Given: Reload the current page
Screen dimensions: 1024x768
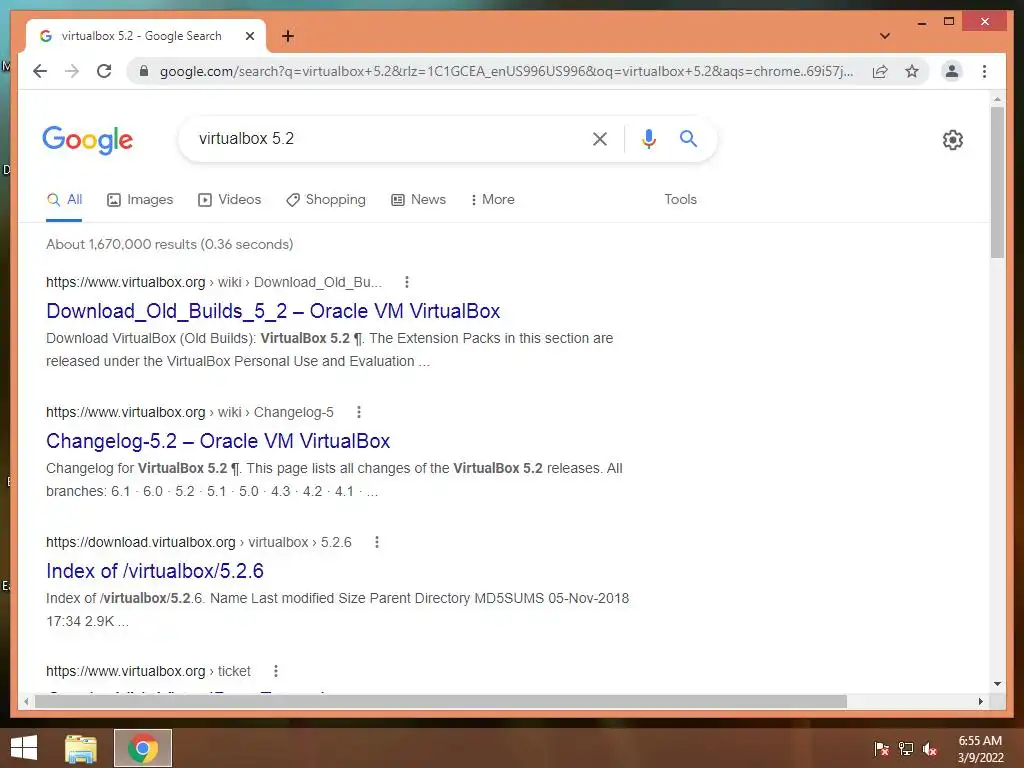Looking at the screenshot, I should (x=104, y=71).
